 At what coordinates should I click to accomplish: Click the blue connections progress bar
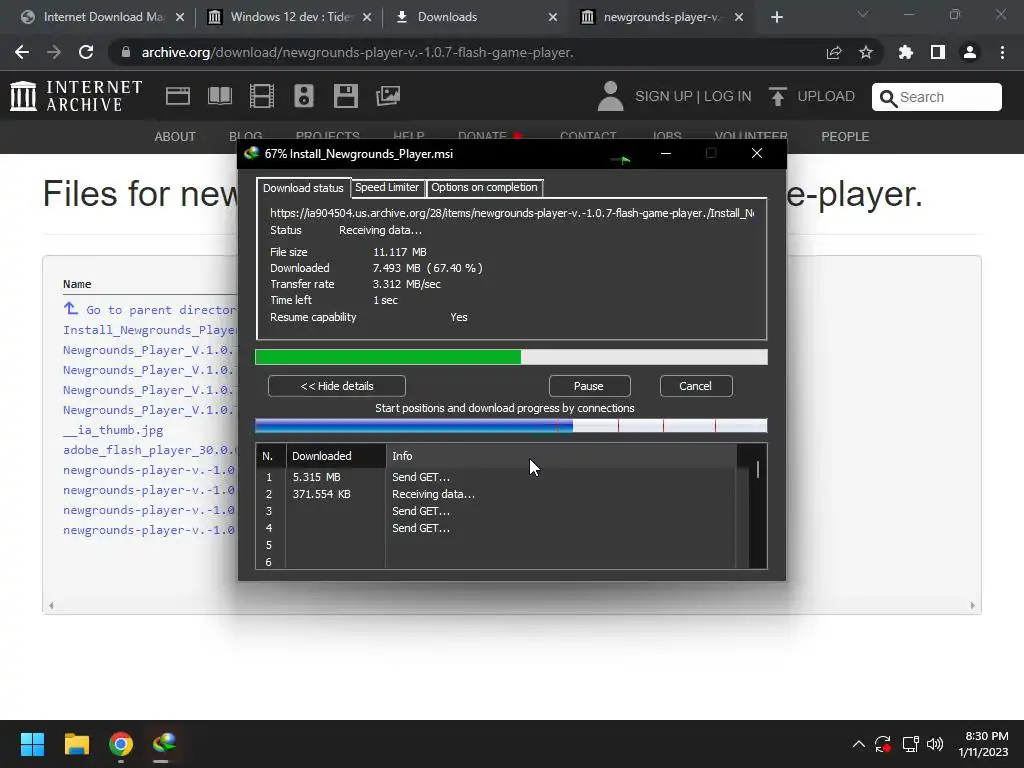click(511, 426)
